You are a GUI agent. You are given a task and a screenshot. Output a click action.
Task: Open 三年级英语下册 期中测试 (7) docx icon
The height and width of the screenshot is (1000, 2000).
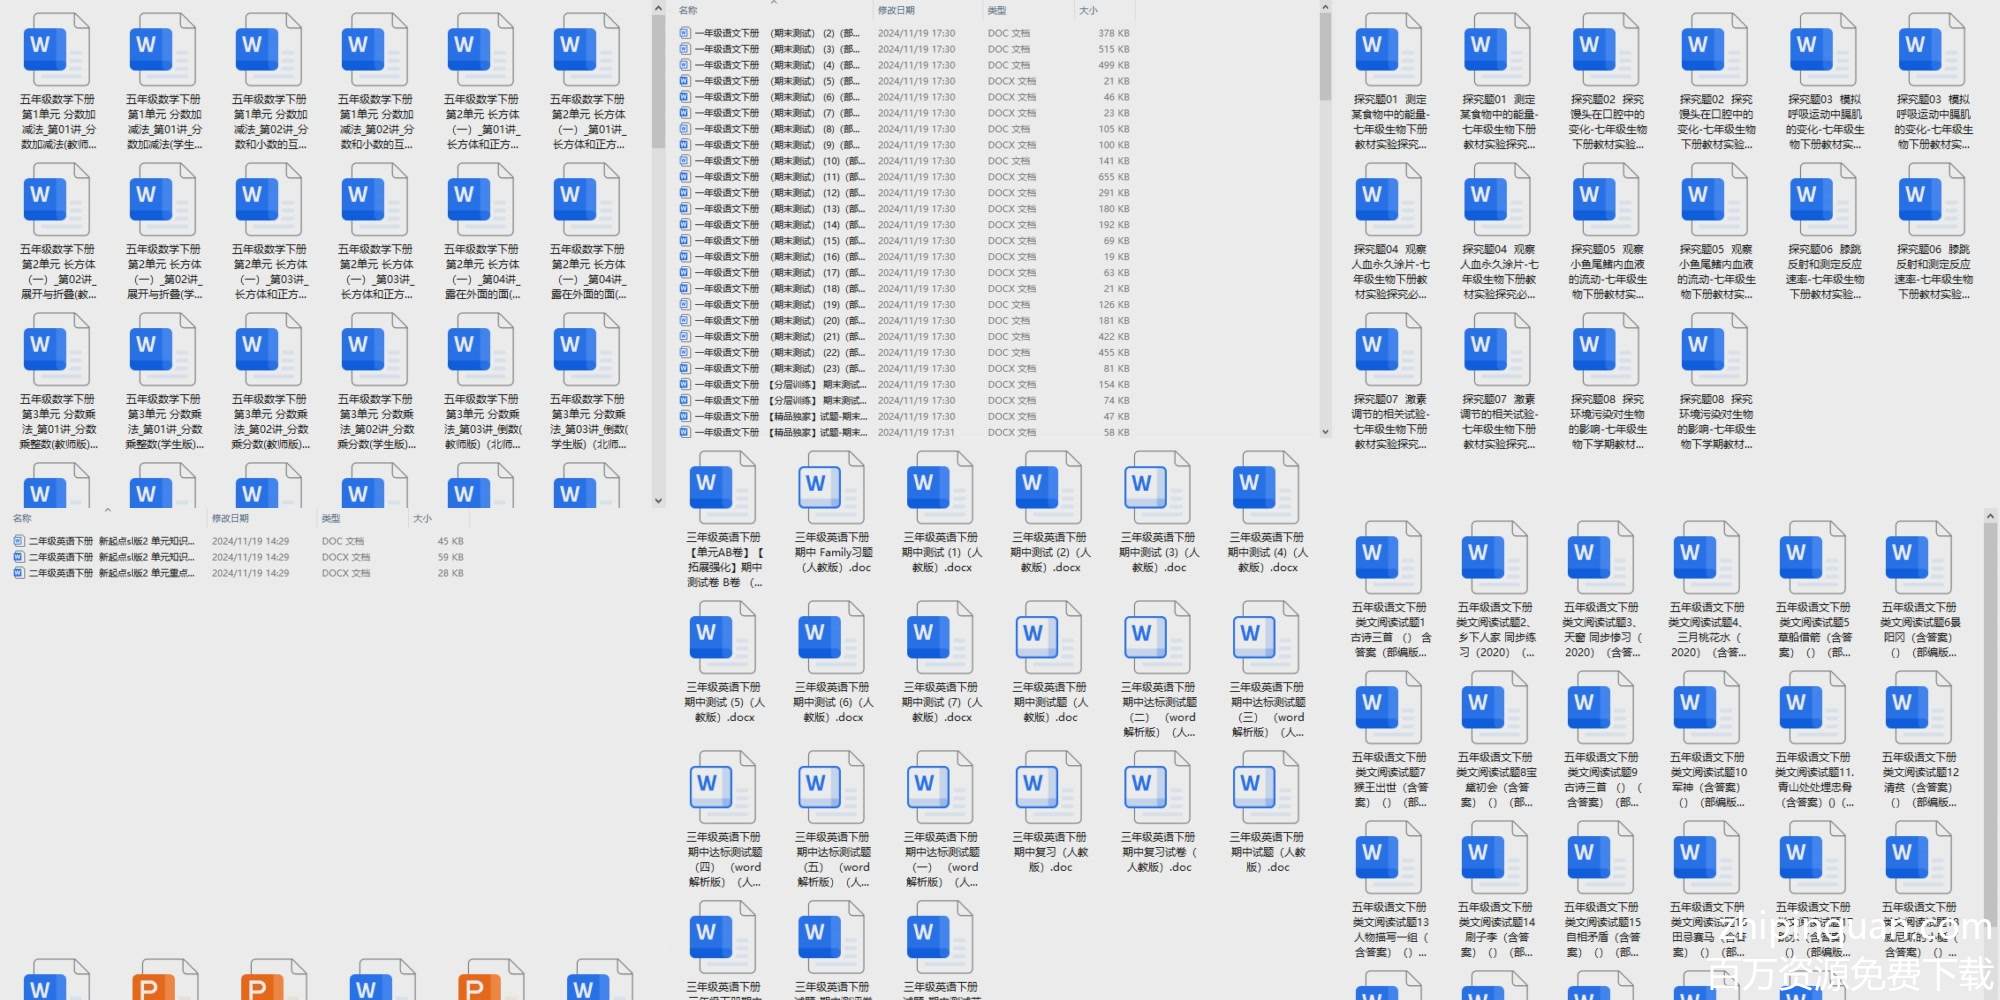(940, 638)
